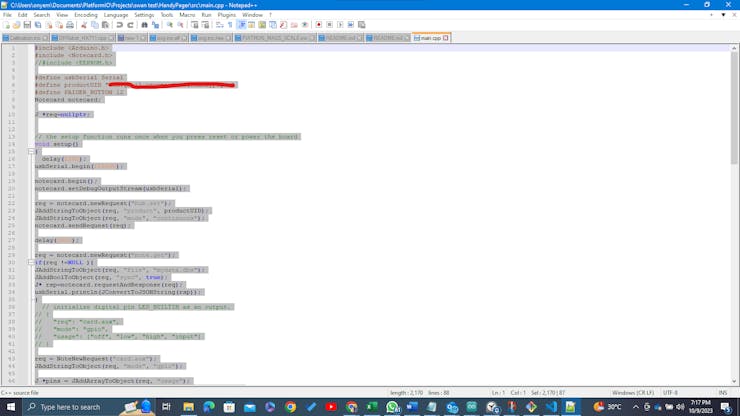Viewport: 740px width, 416px height.
Task: Open the File menu
Action: 7,15
